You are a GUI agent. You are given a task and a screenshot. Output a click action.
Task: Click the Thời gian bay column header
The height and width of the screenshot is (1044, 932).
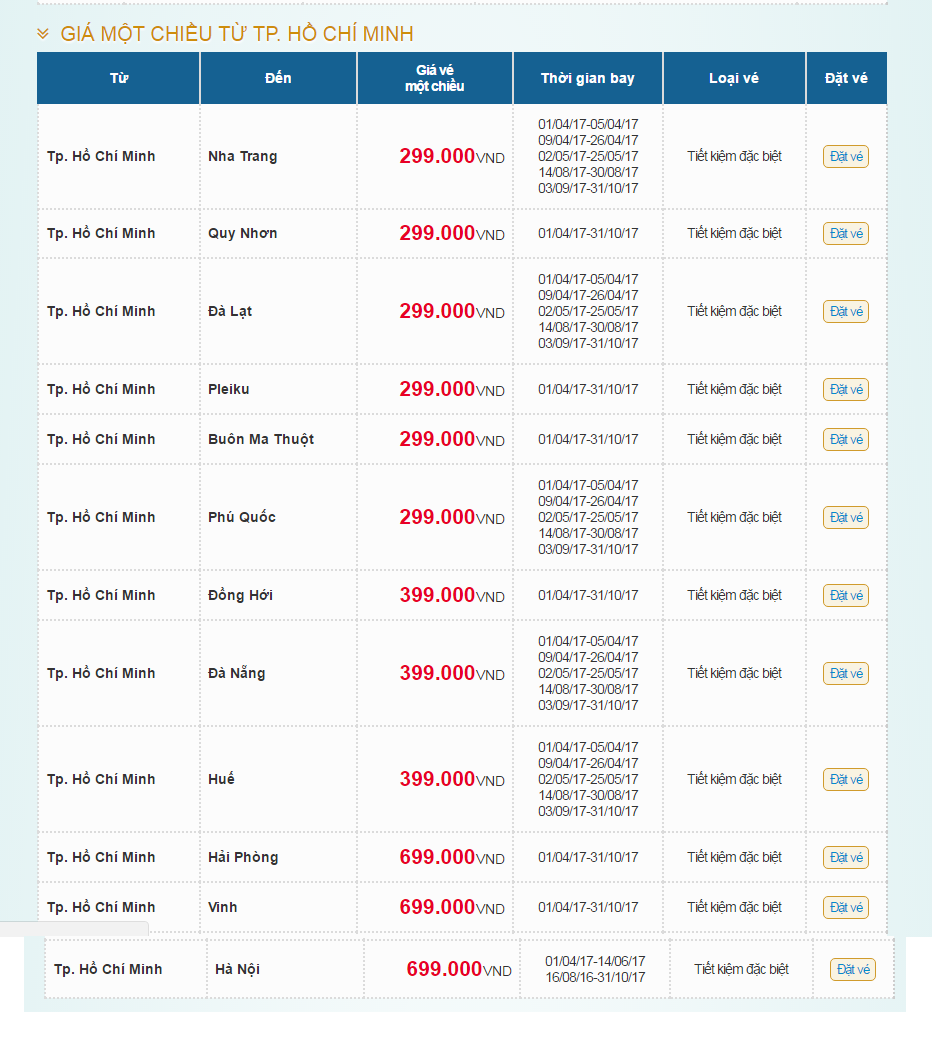pyautogui.click(x=587, y=78)
